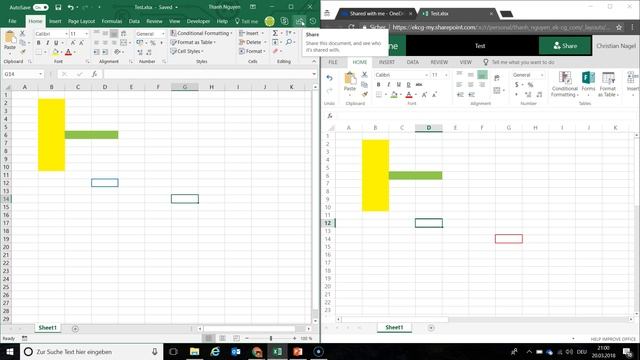Toggle AutoSave switch in desktop Excel
Image resolution: width=640 pixels, height=360 pixels.
[x=40, y=7]
